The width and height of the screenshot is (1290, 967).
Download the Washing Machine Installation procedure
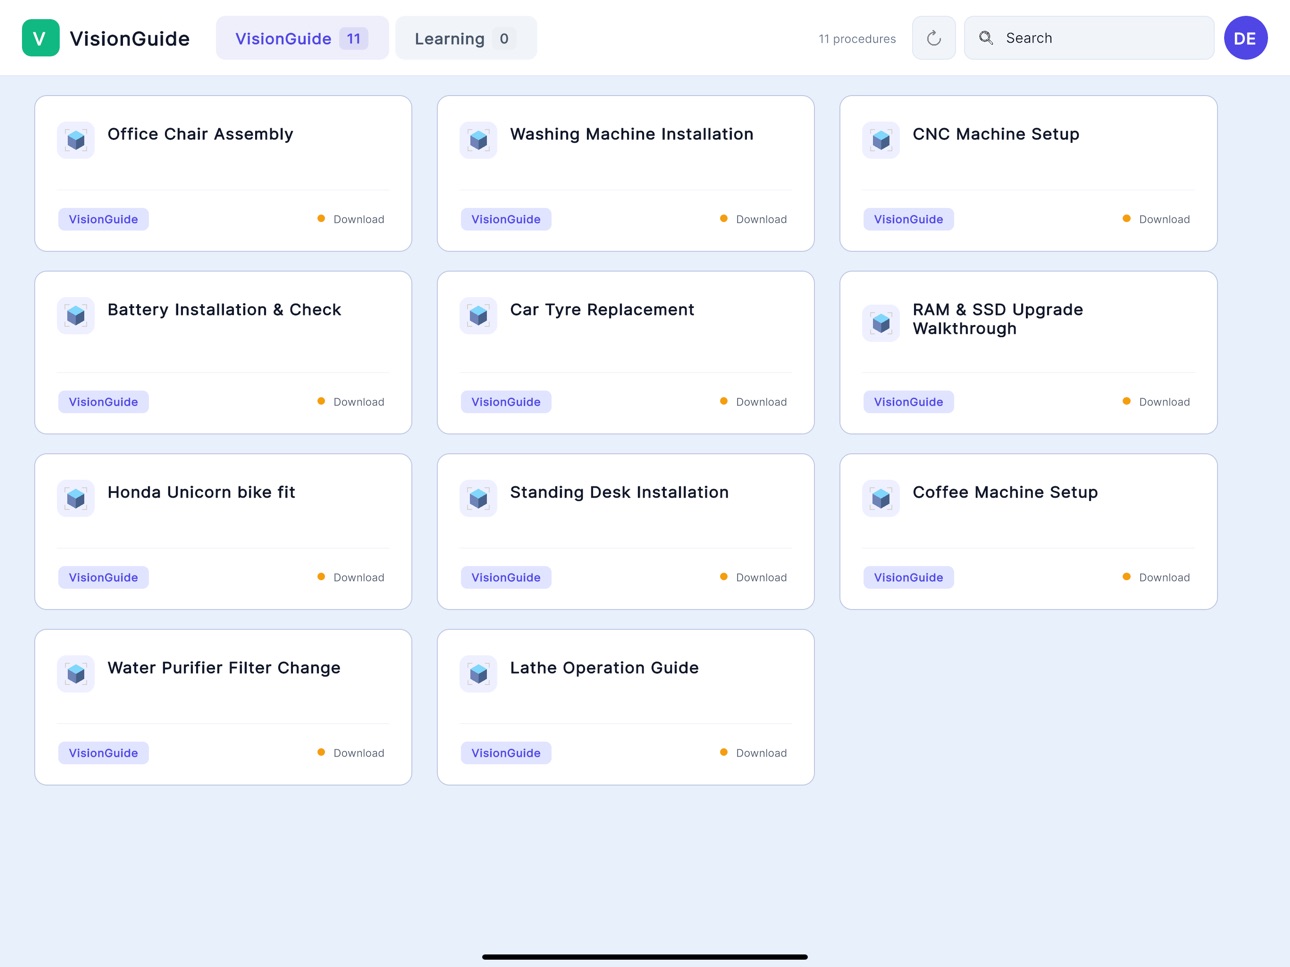click(753, 219)
